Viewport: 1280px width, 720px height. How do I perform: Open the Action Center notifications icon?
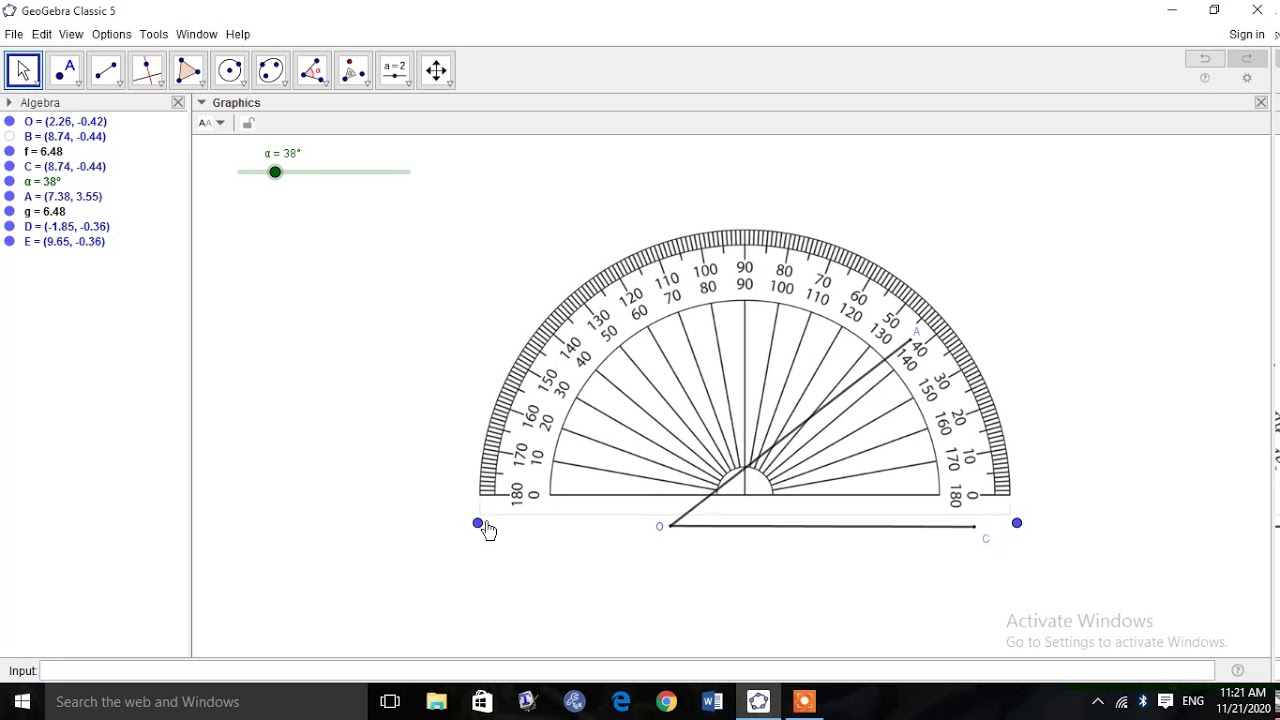tap(1166, 701)
